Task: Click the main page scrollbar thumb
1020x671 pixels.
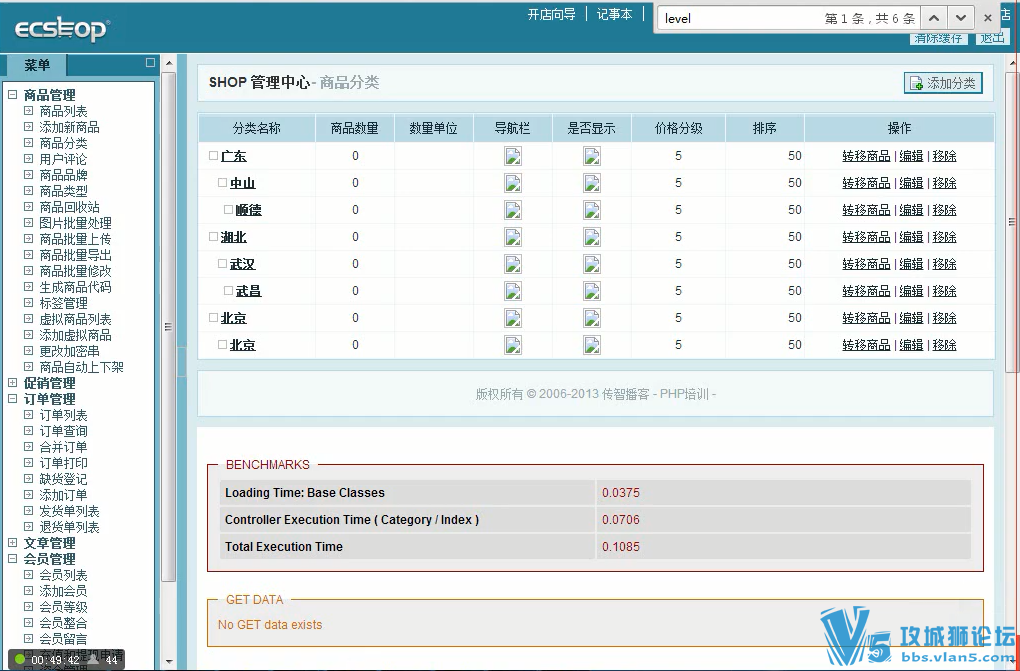Action: pos(1012,221)
